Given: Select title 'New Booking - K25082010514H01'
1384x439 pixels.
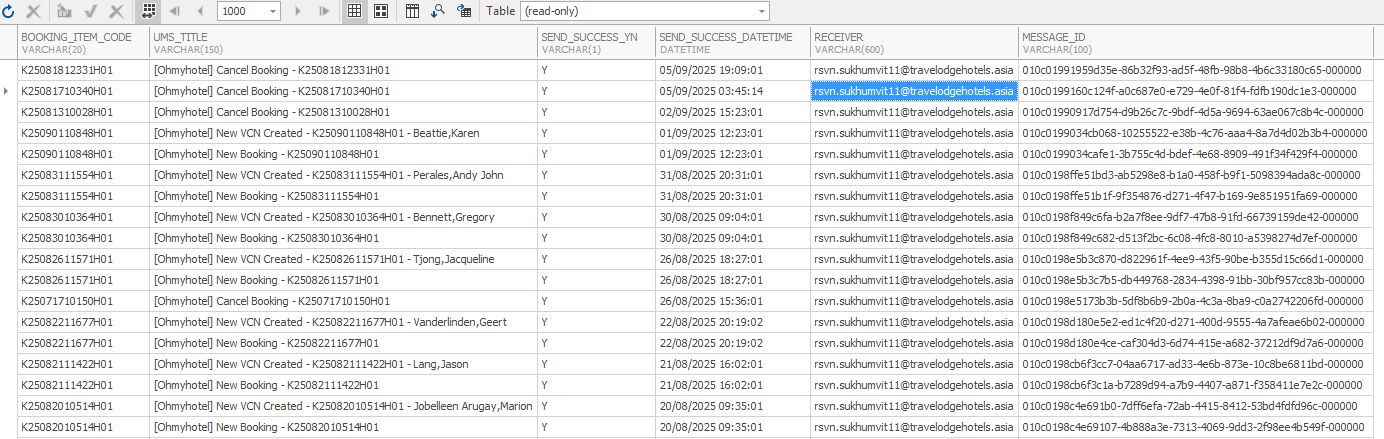Looking at the screenshot, I should (x=344, y=427).
